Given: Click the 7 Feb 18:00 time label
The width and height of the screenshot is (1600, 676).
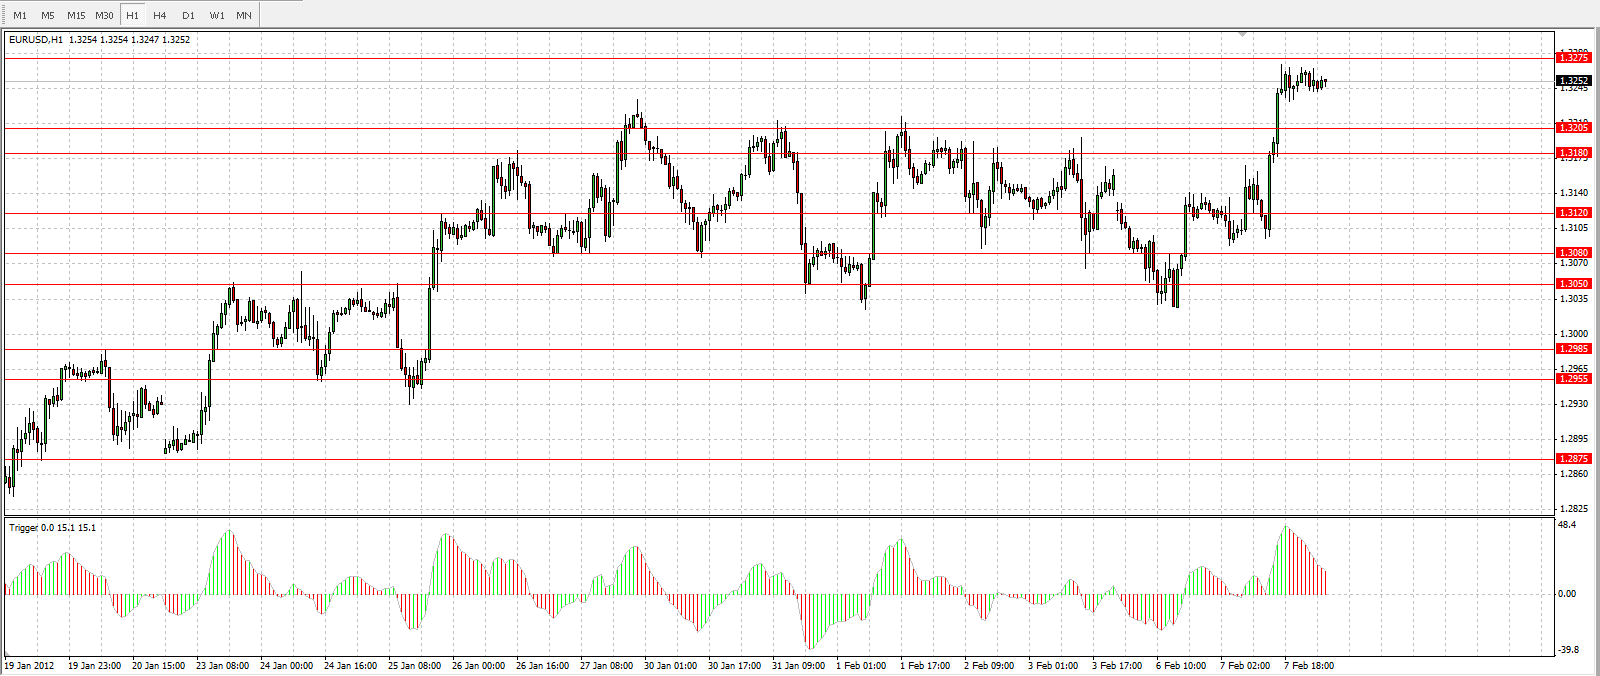Looking at the screenshot, I should [1309, 666].
